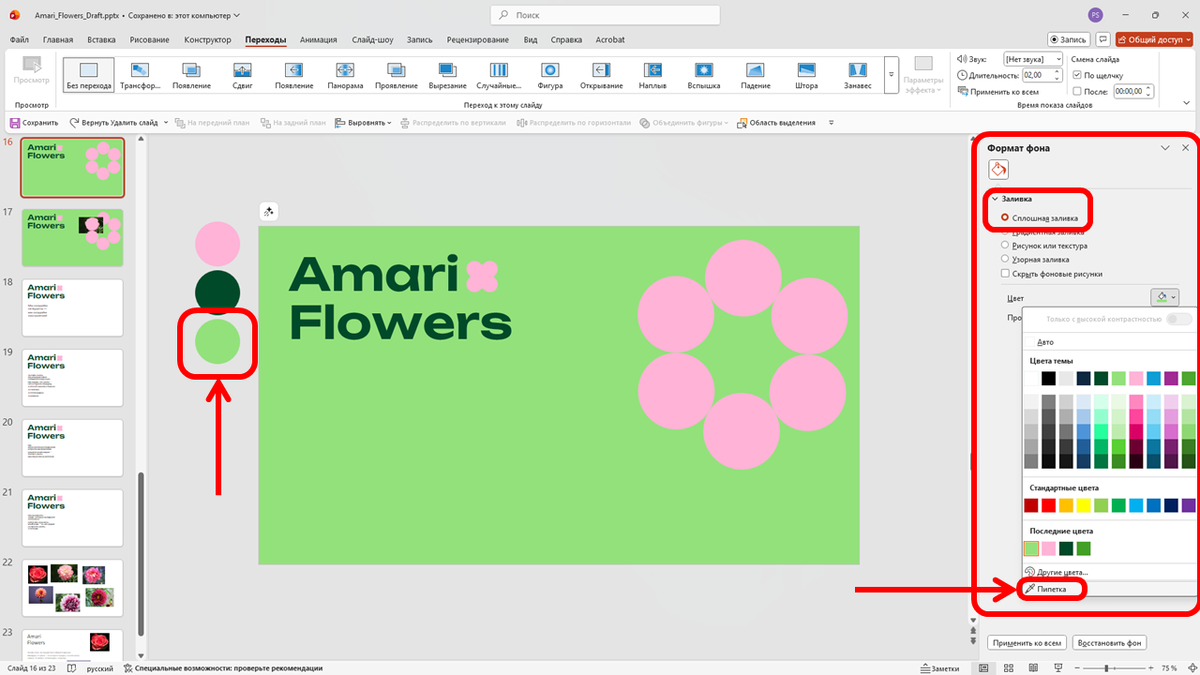Switch to the Анимация ribbon tab
Viewport: 1200px width, 675px height.
coord(318,40)
